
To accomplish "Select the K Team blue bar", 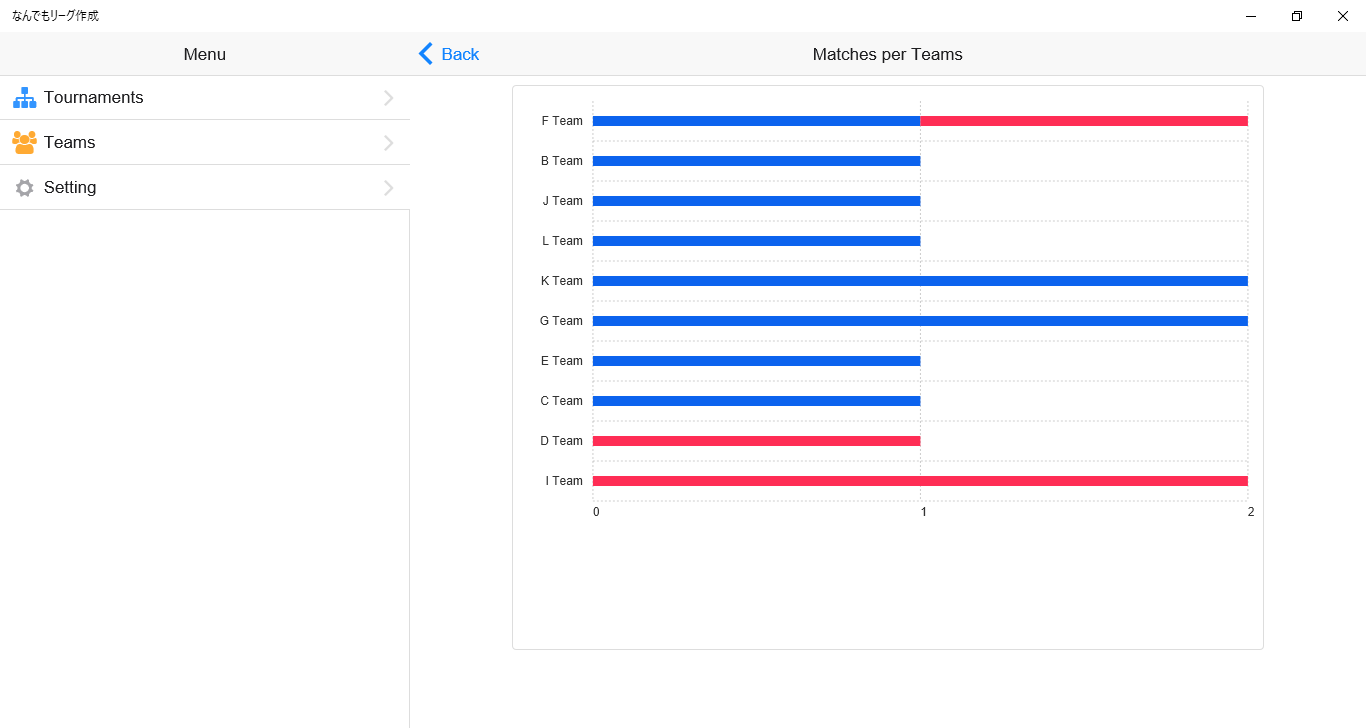I will click(920, 281).
